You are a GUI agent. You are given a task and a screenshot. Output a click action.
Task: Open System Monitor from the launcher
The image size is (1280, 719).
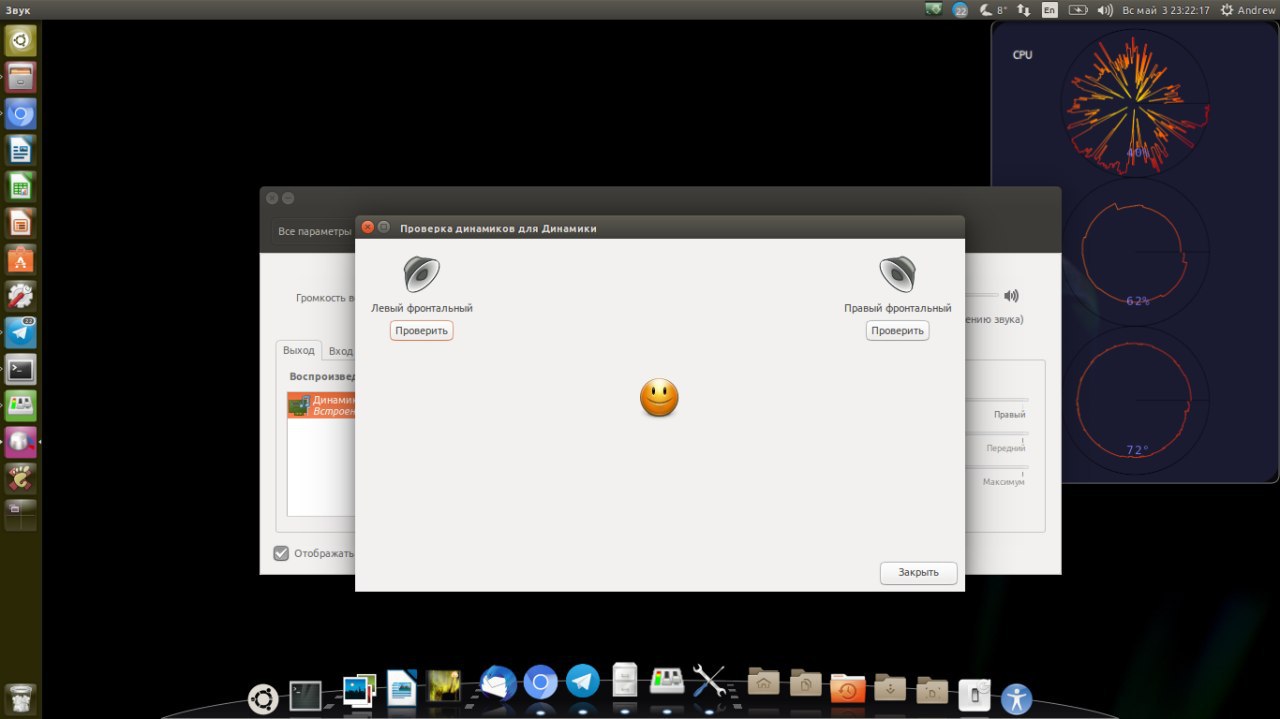[21, 406]
